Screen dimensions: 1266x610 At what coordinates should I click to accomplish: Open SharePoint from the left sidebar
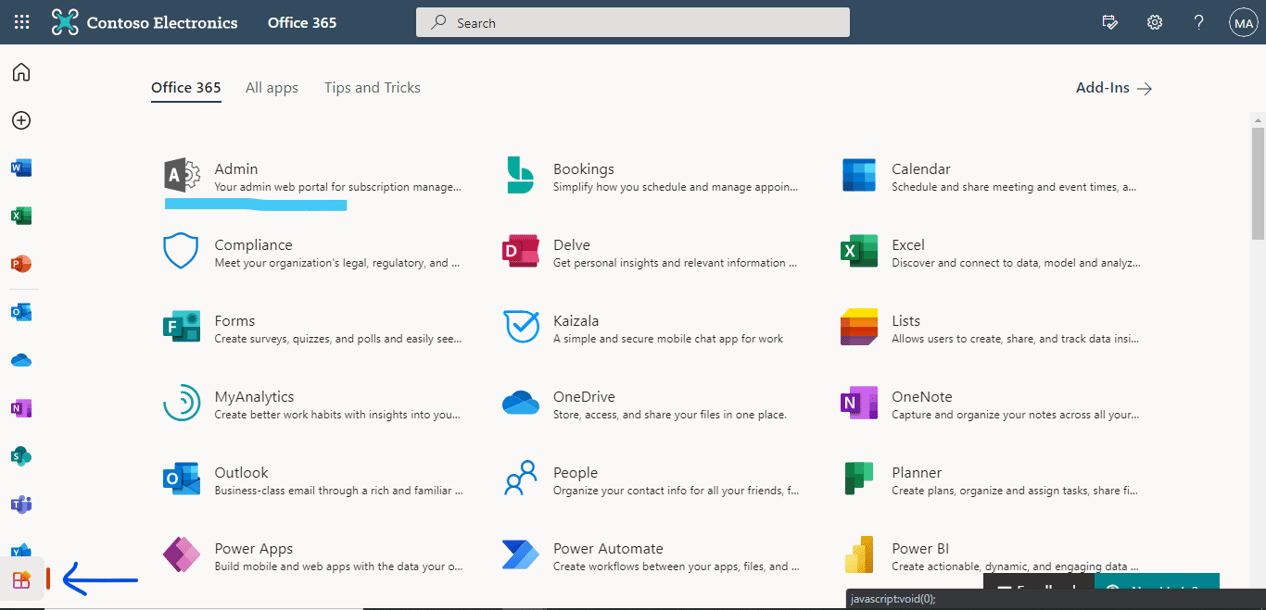21,456
